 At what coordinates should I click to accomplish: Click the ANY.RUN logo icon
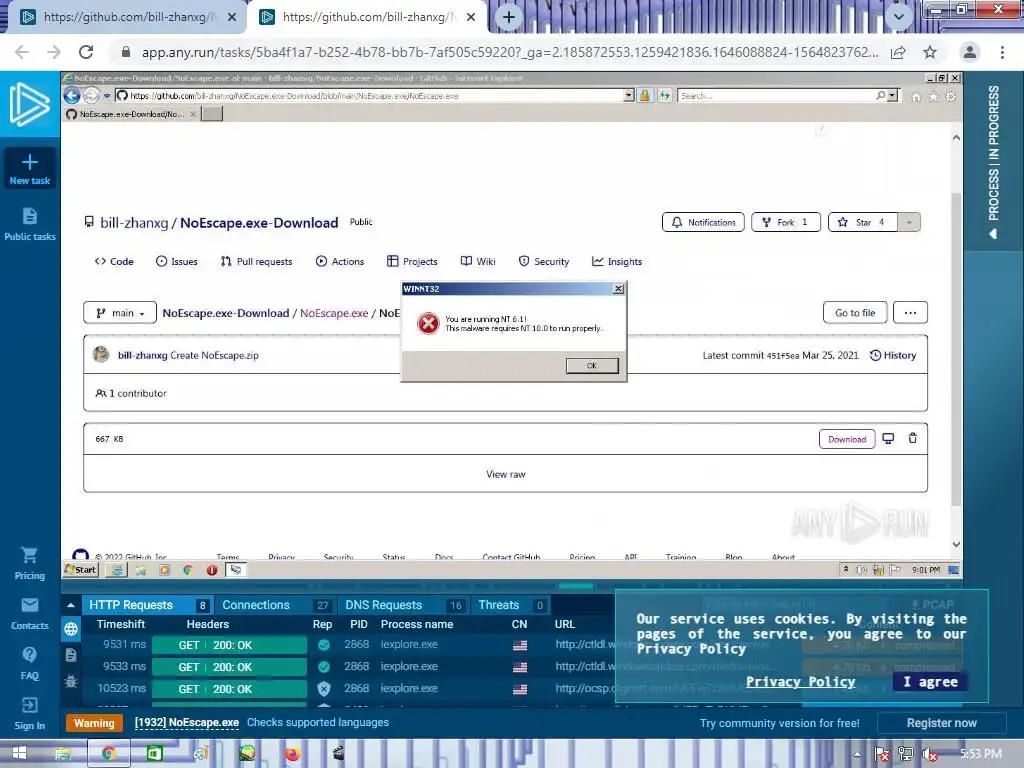[29, 104]
